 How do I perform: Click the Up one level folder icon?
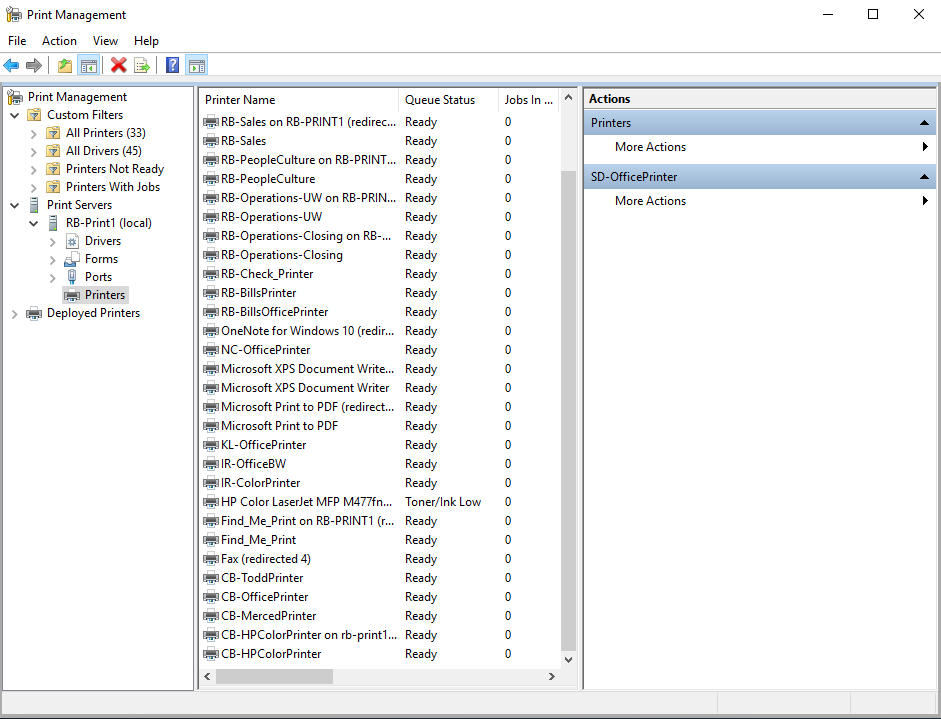[65, 65]
